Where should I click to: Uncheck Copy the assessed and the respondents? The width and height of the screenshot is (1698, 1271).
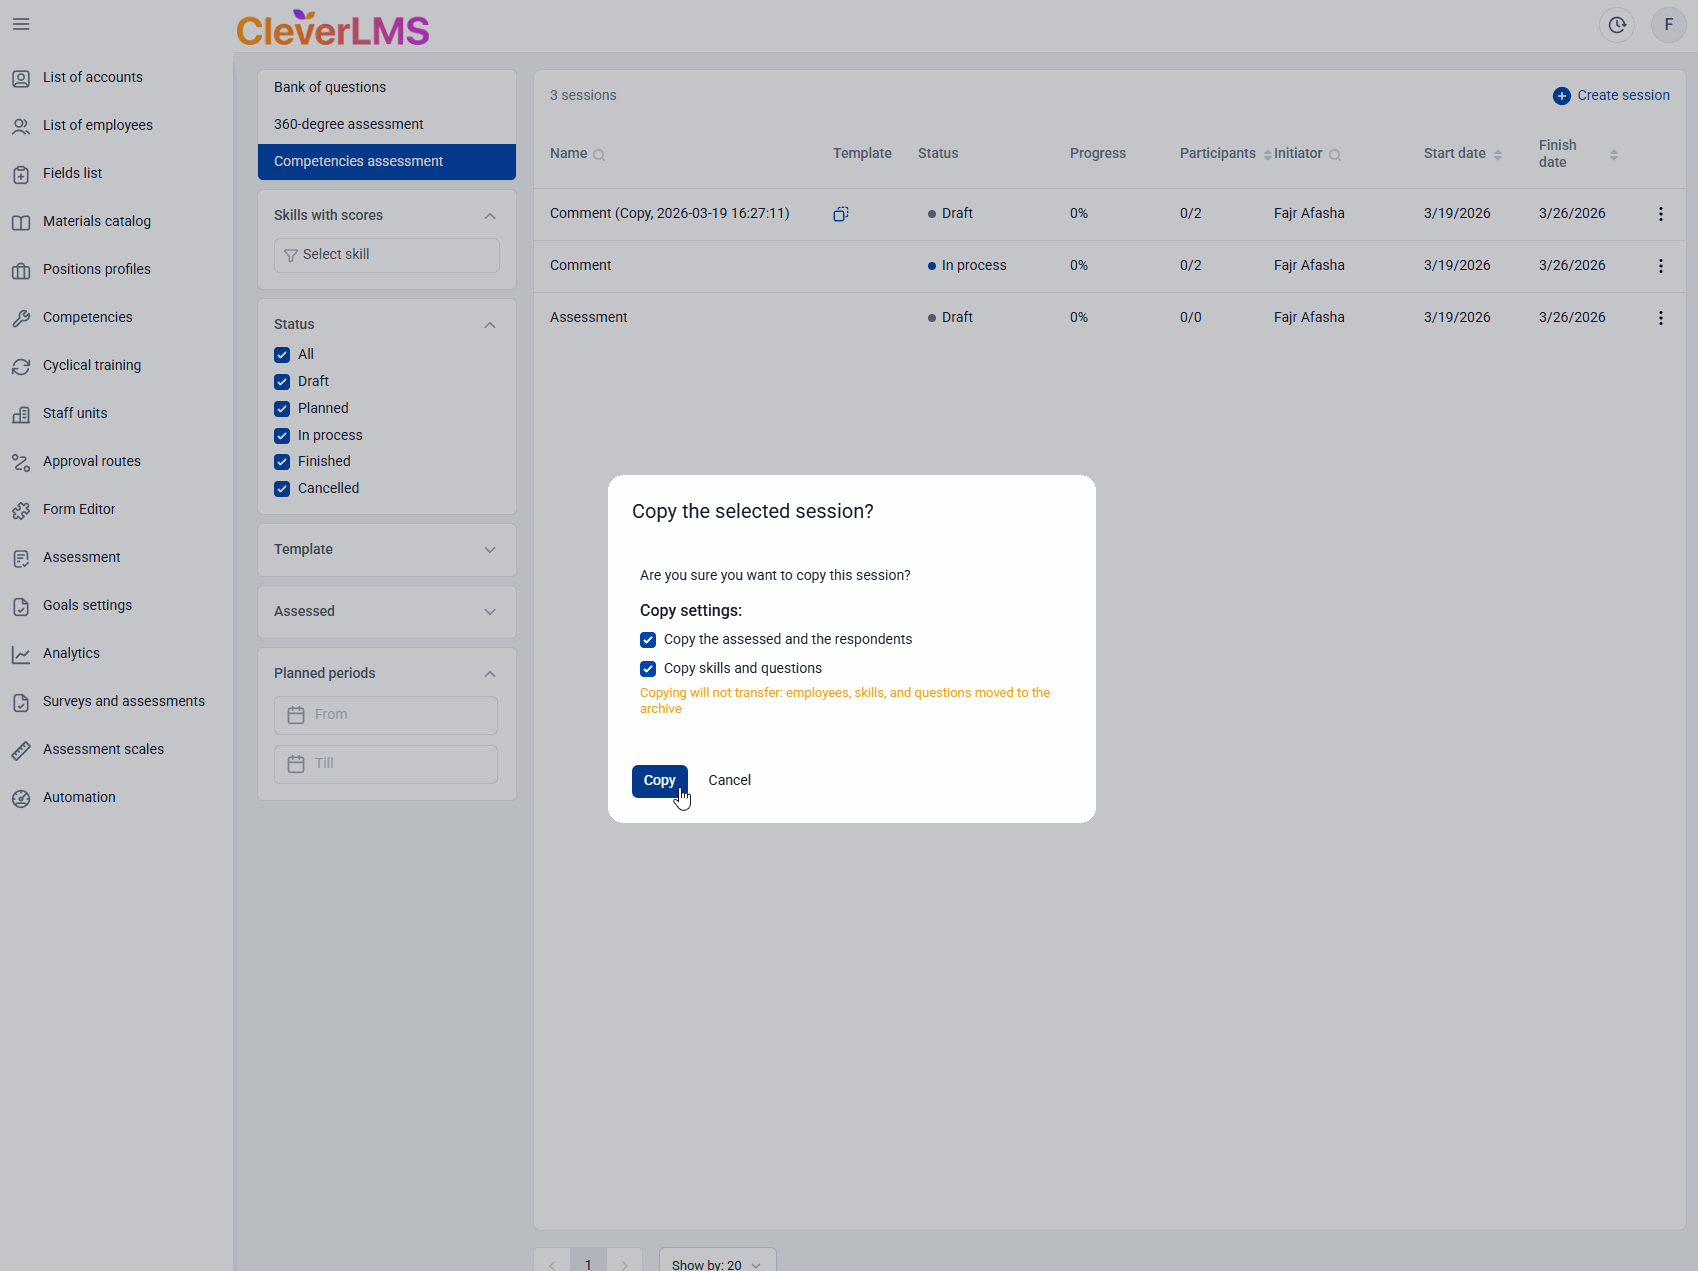pyautogui.click(x=648, y=640)
